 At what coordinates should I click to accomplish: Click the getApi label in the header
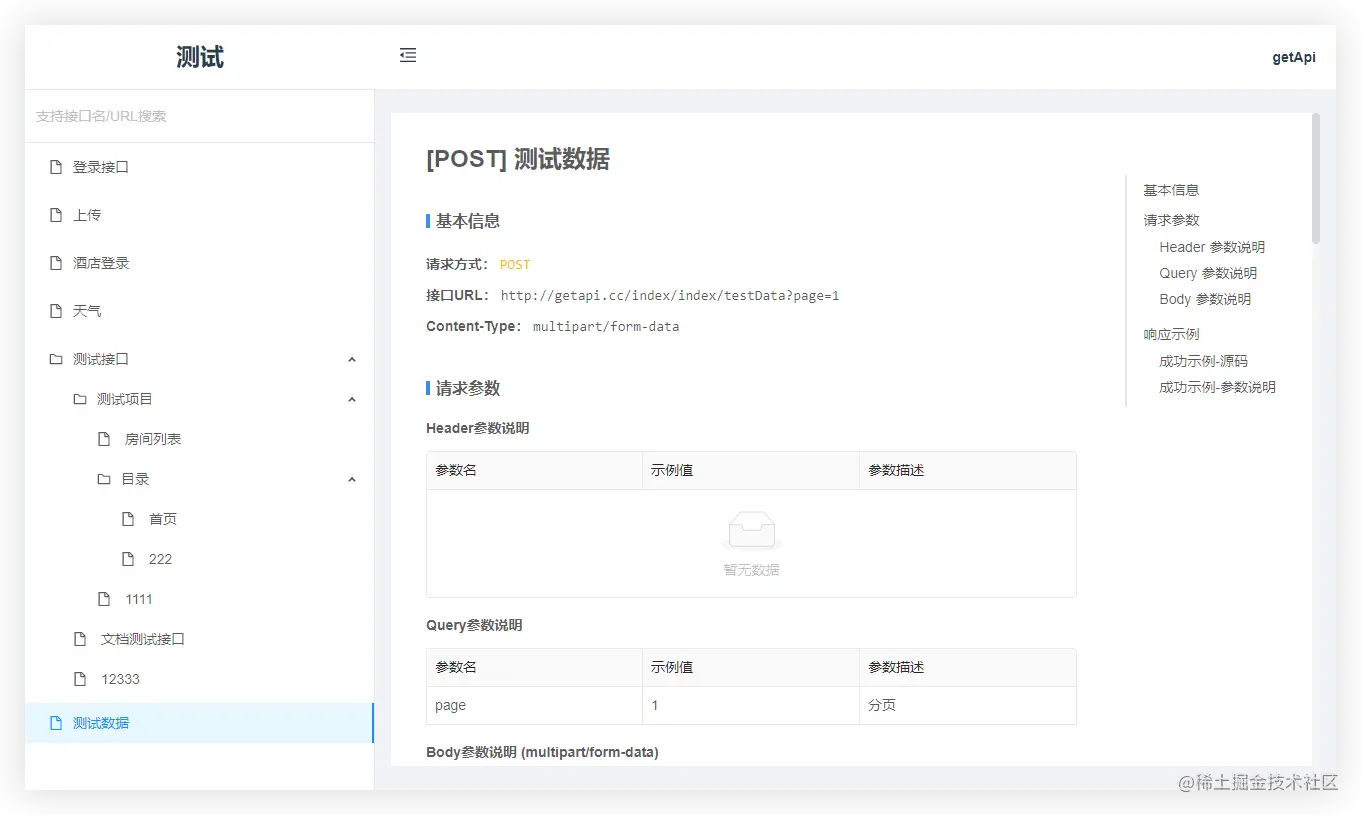point(1294,57)
